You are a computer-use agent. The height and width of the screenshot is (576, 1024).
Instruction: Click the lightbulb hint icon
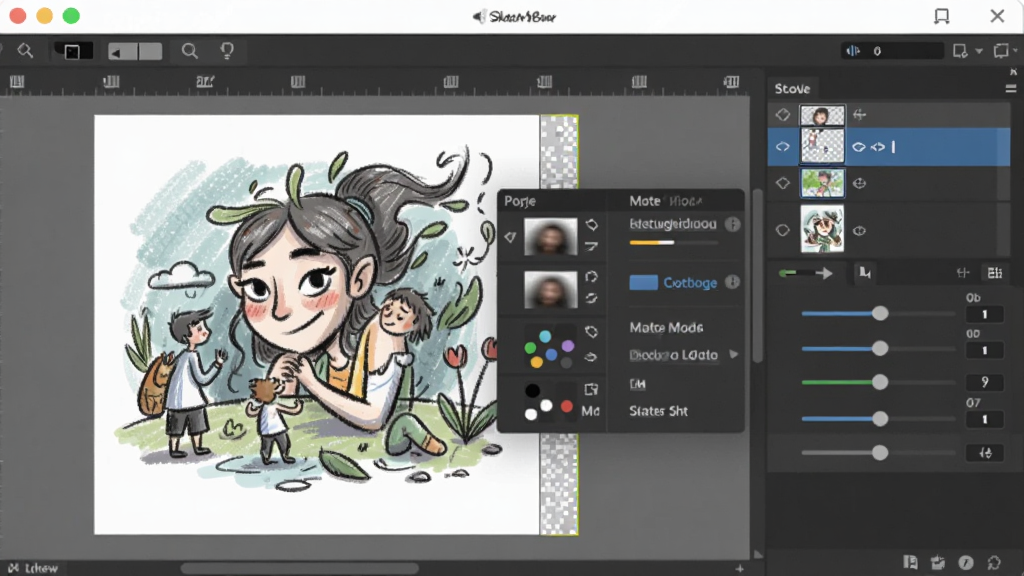click(x=227, y=51)
